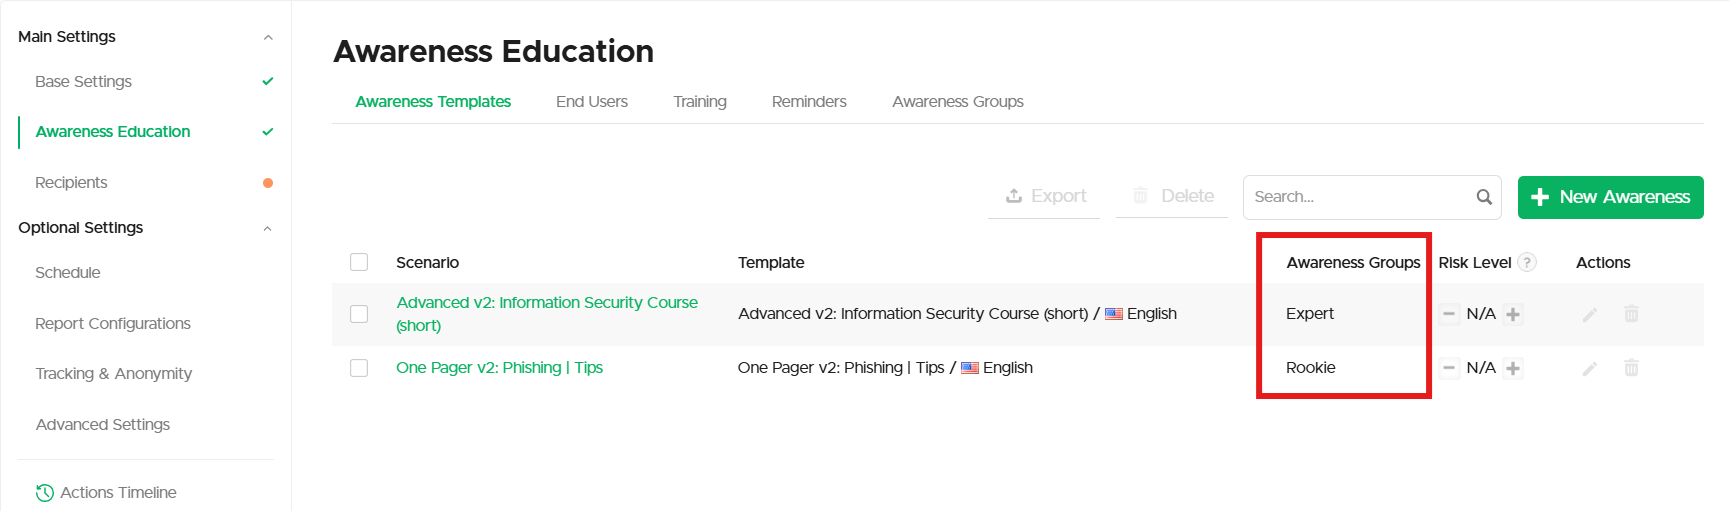Collapse the Optional Settings section
This screenshot has height=511, width=1729.
(267, 229)
